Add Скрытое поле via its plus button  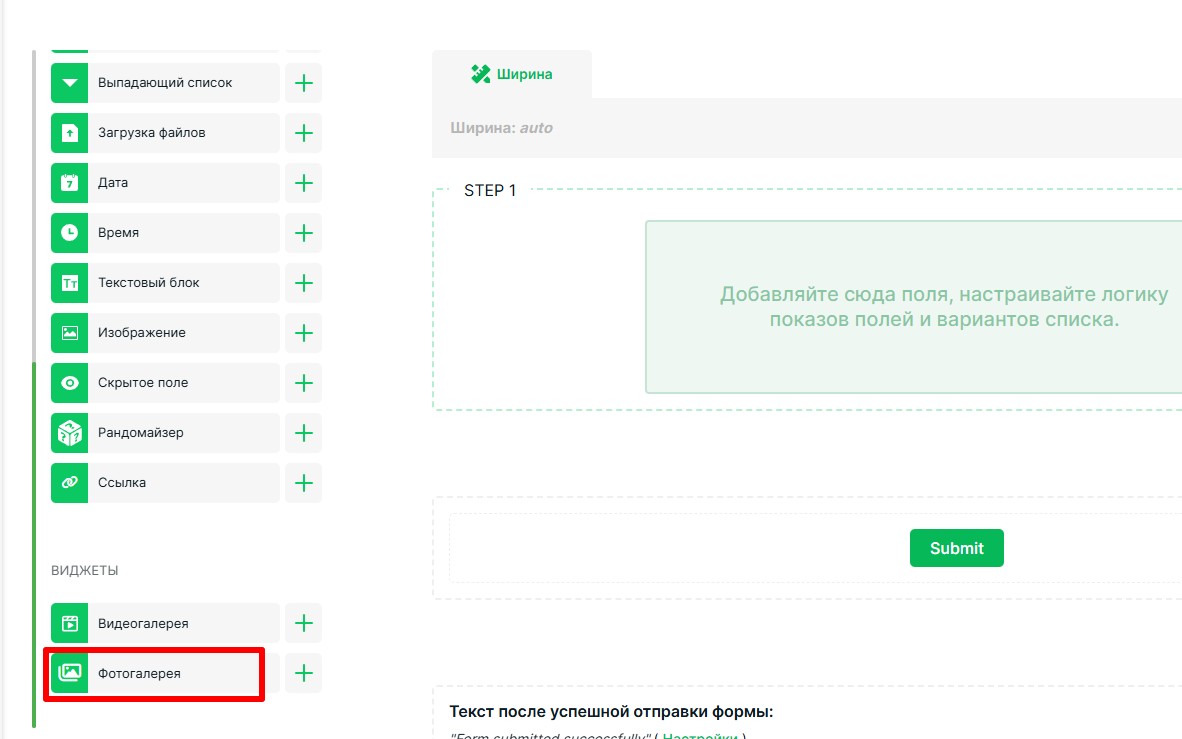tap(304, 383)
